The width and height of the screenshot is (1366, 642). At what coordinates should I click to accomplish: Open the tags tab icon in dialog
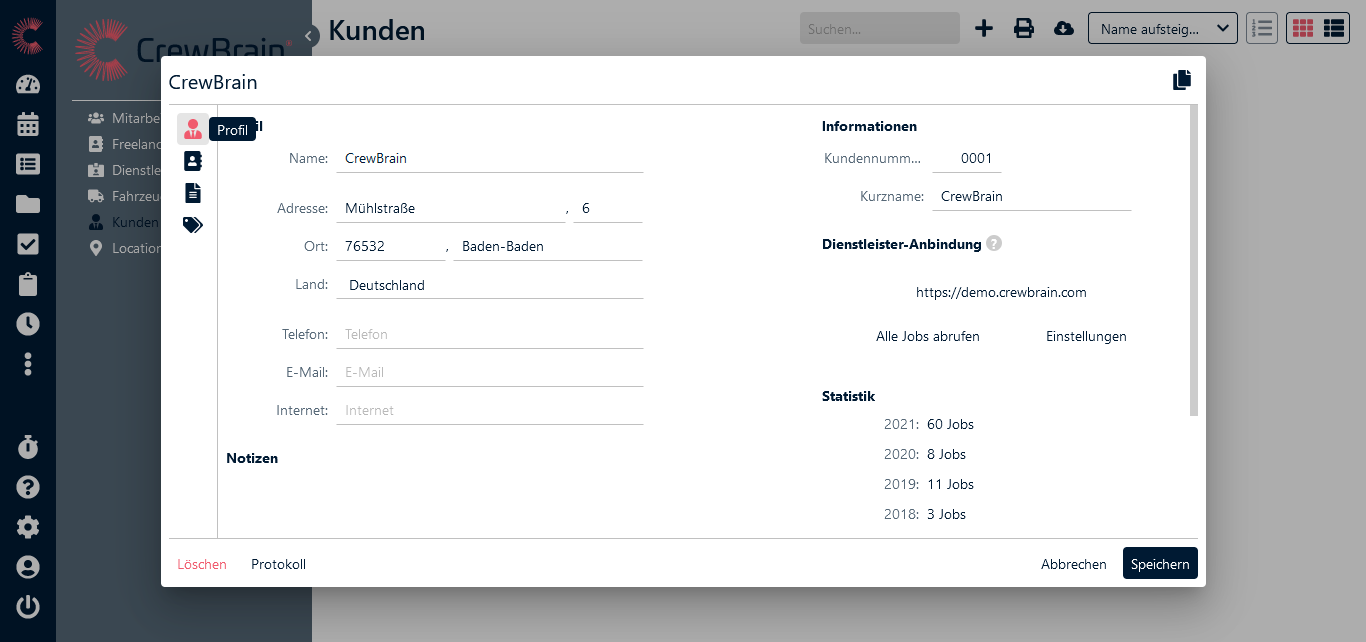coord(193,225)
